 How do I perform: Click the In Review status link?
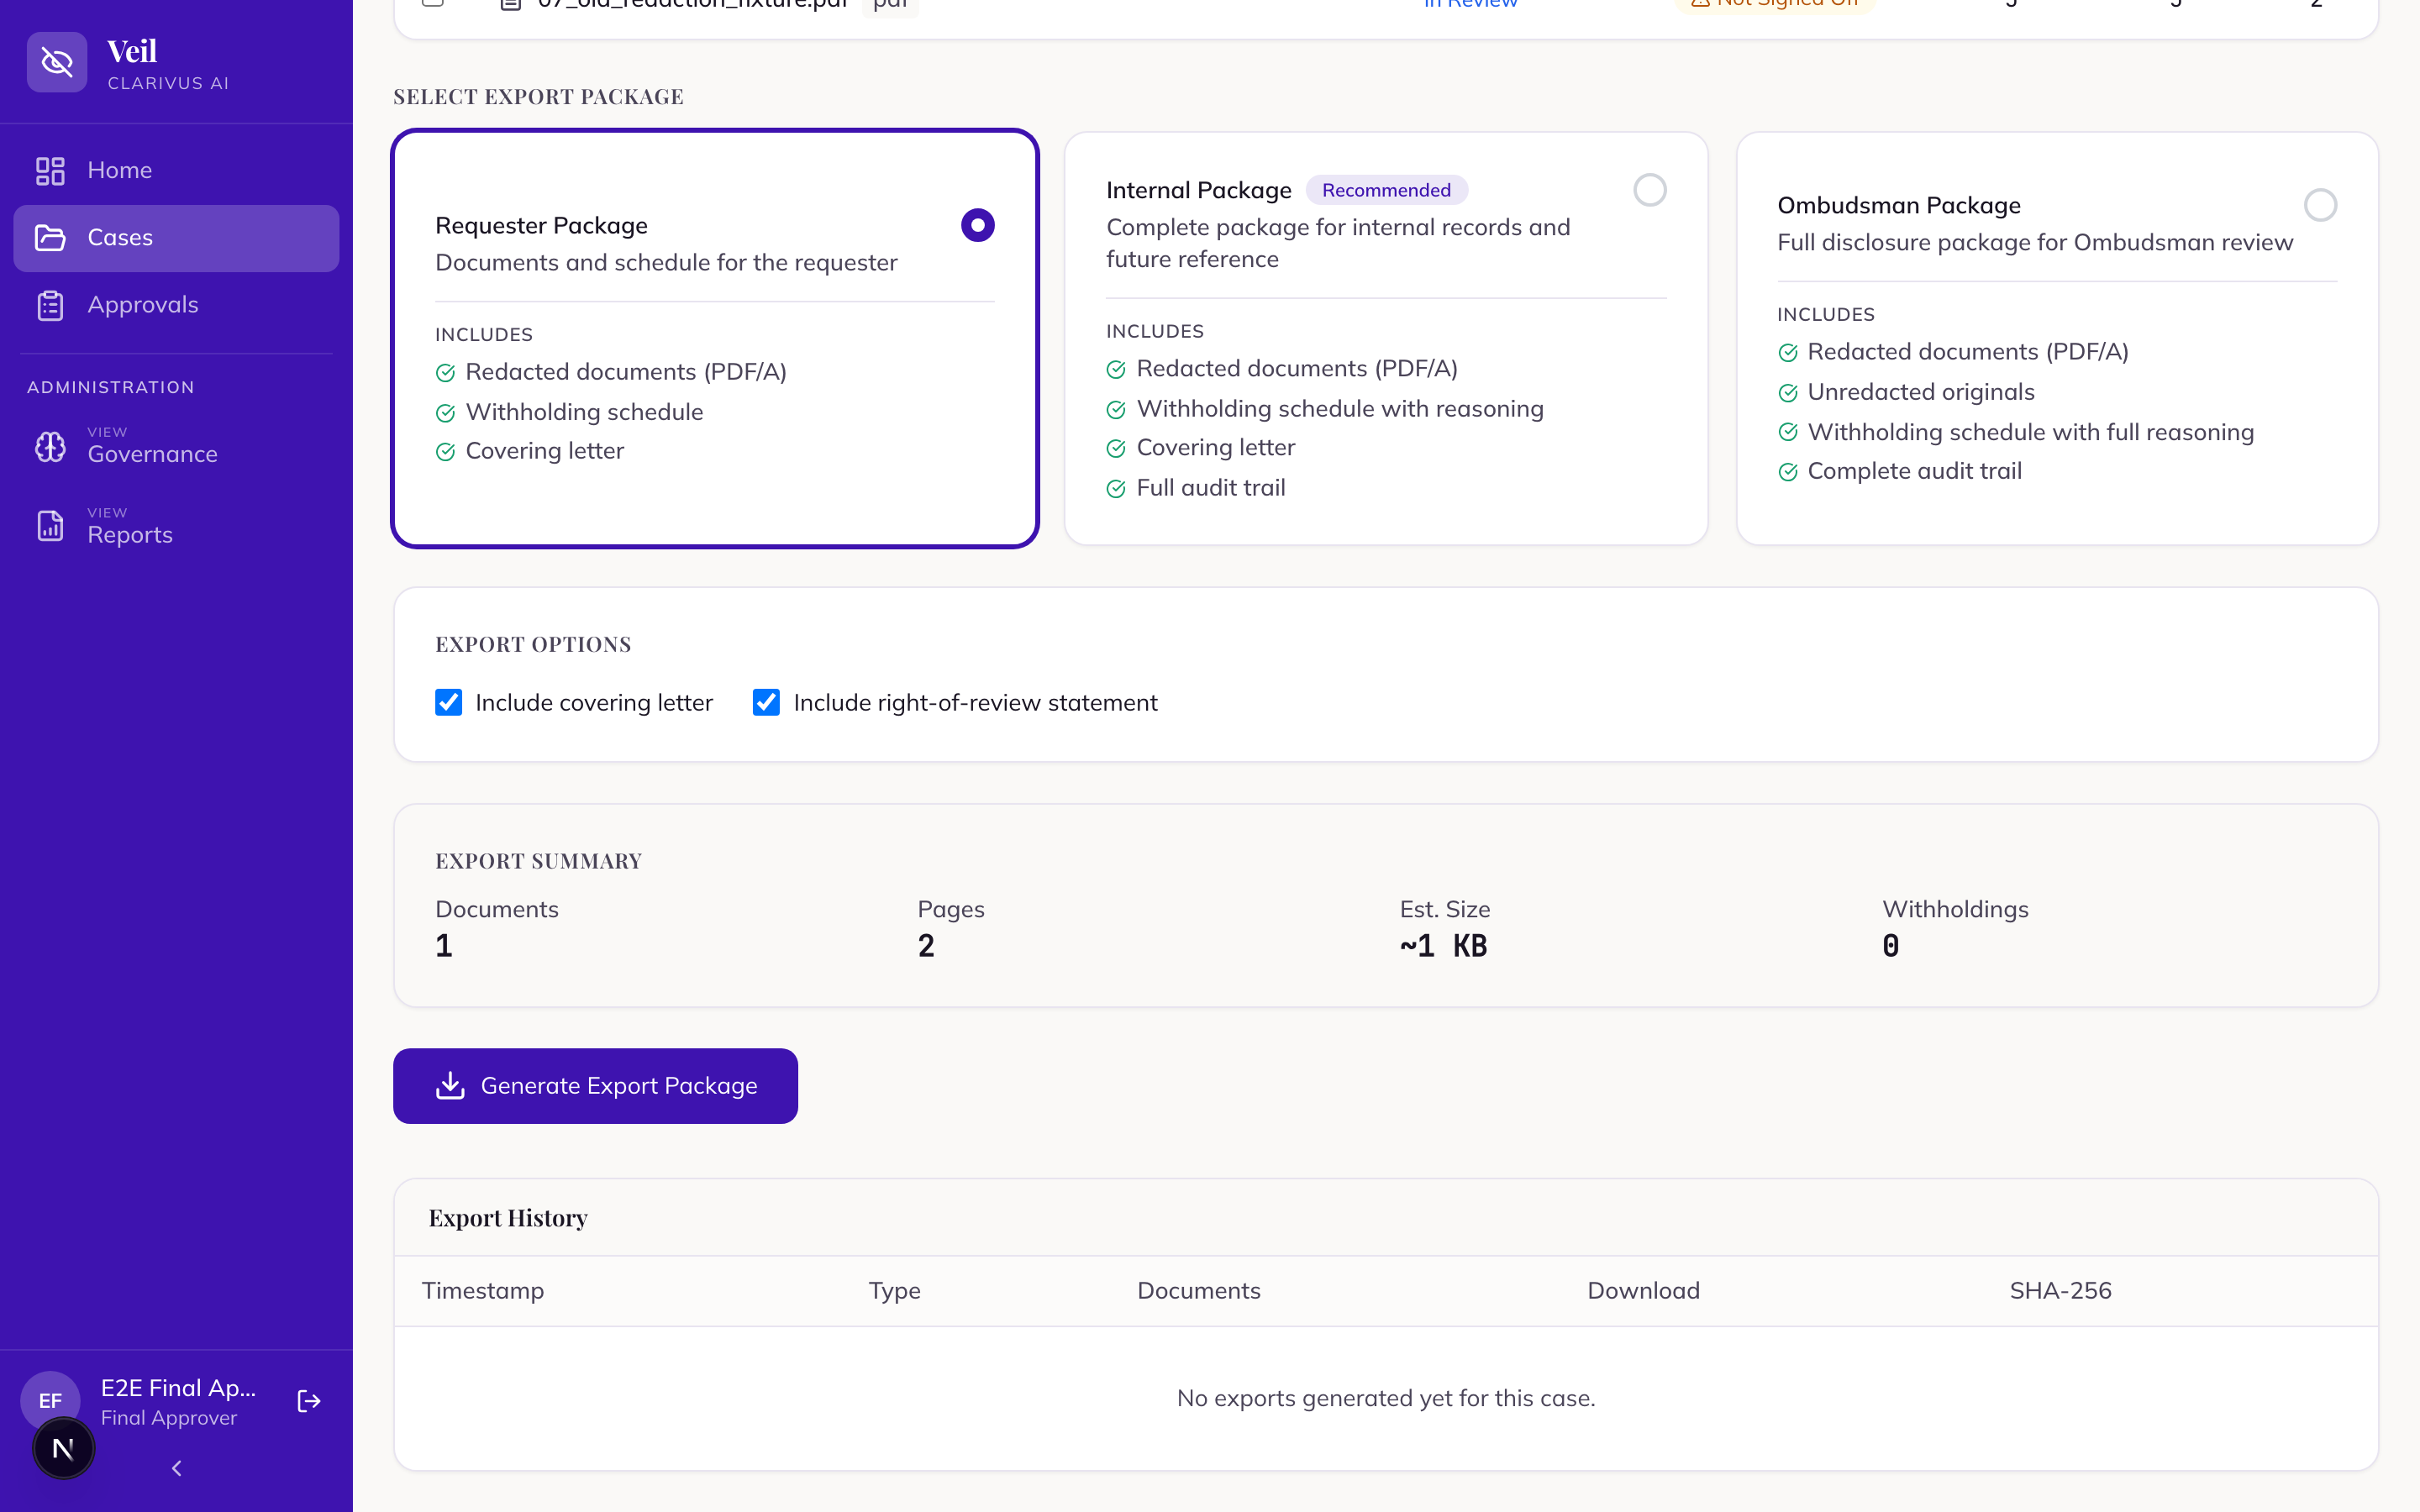[x=1470, y=4]
